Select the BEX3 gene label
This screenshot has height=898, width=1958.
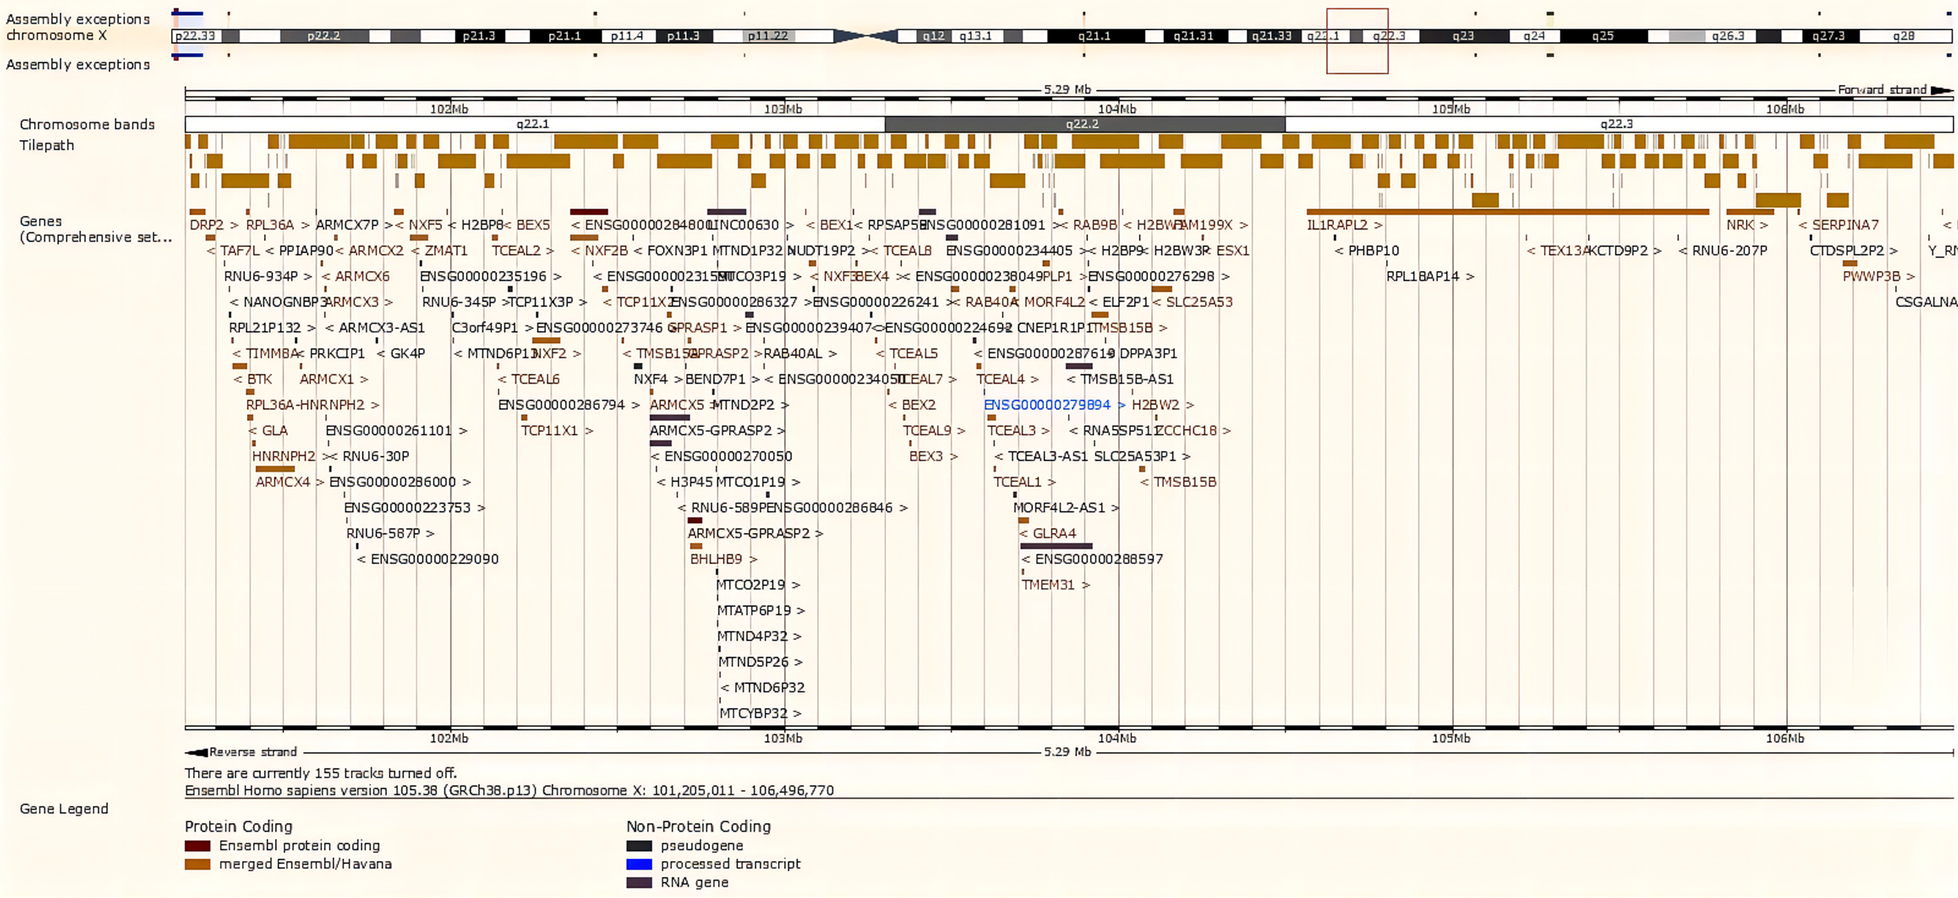click(x=933, y=456)
